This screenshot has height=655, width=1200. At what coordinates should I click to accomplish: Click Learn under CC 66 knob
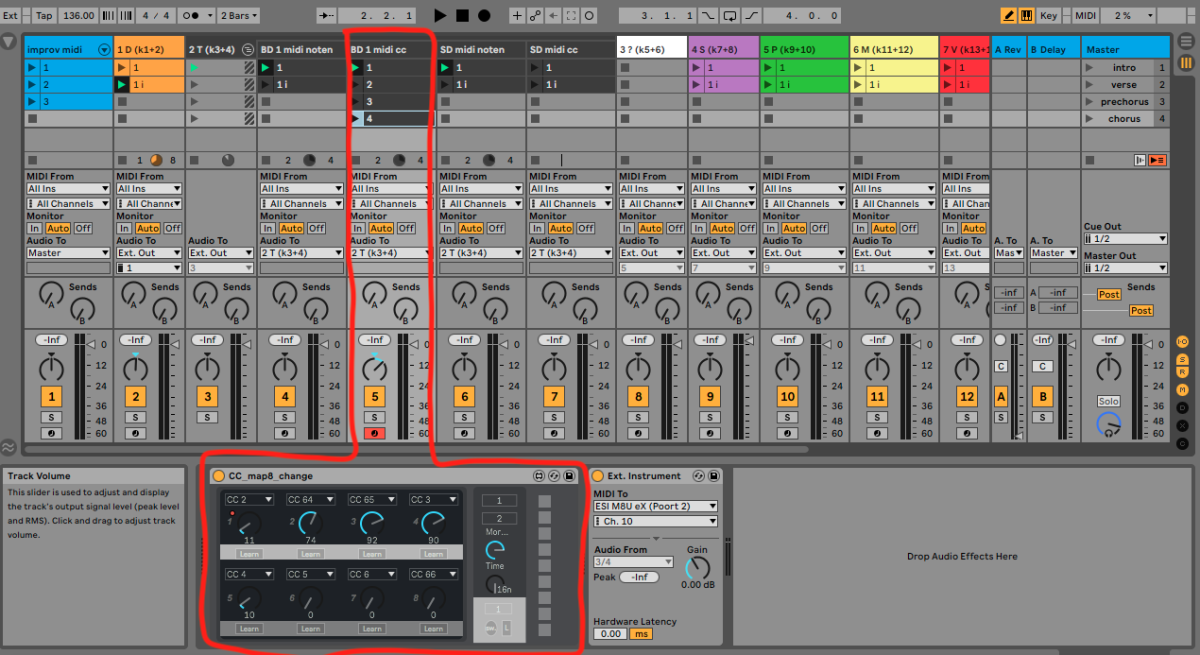coord(432,628)
